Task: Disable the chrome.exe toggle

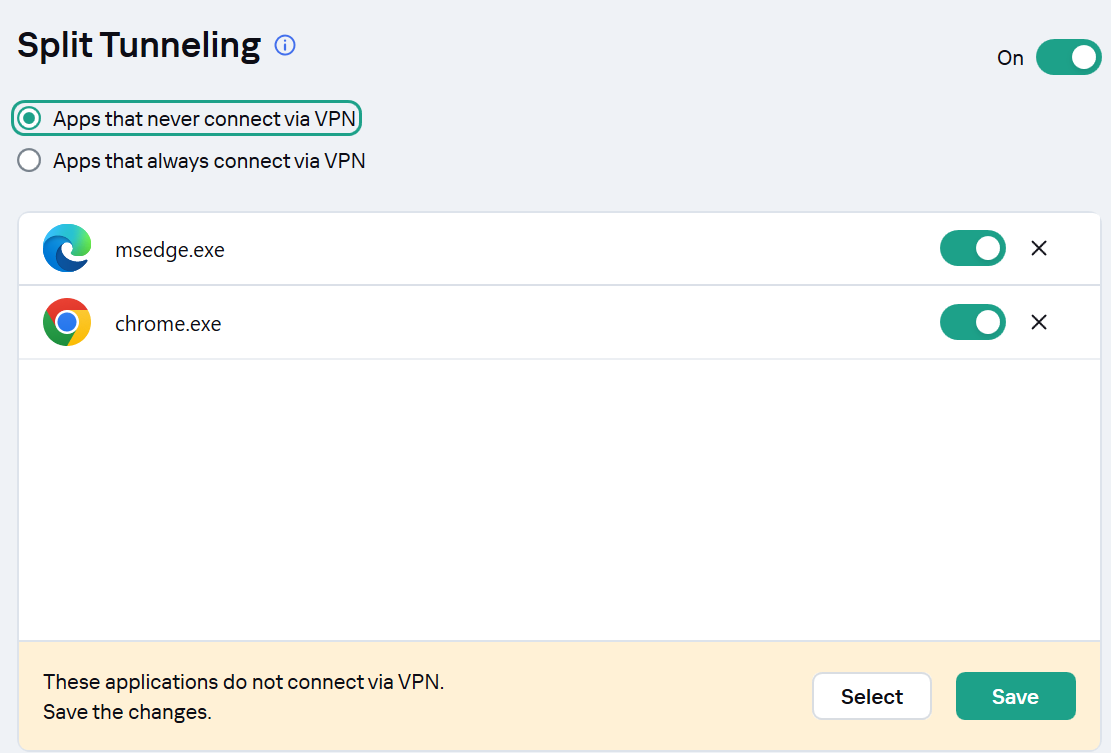Action: tap(972, 322)
